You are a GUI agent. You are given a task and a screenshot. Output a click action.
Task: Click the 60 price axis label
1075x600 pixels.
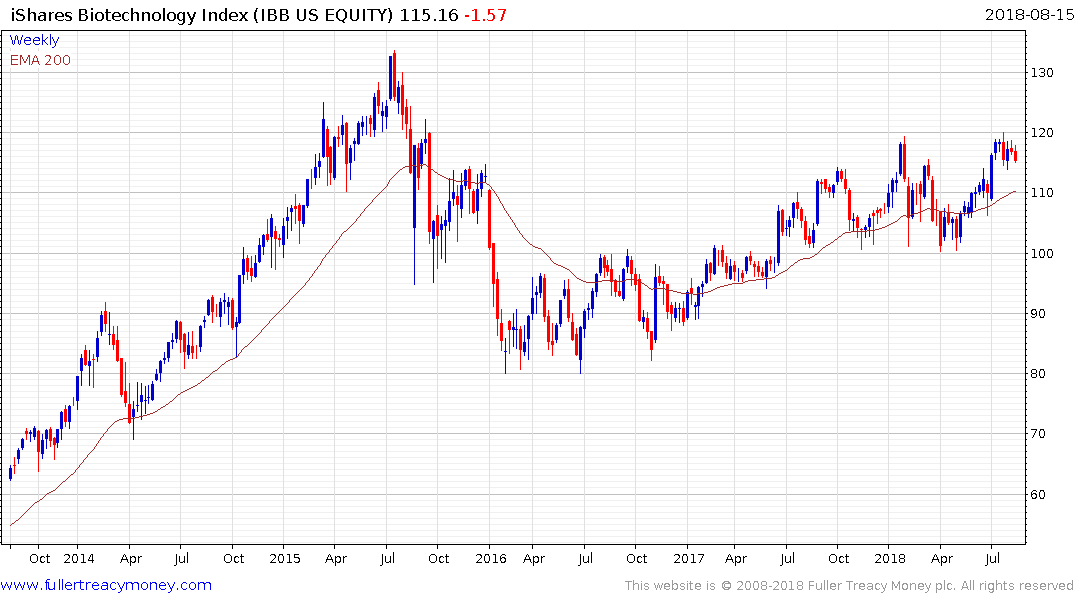tap(1038, 494)
